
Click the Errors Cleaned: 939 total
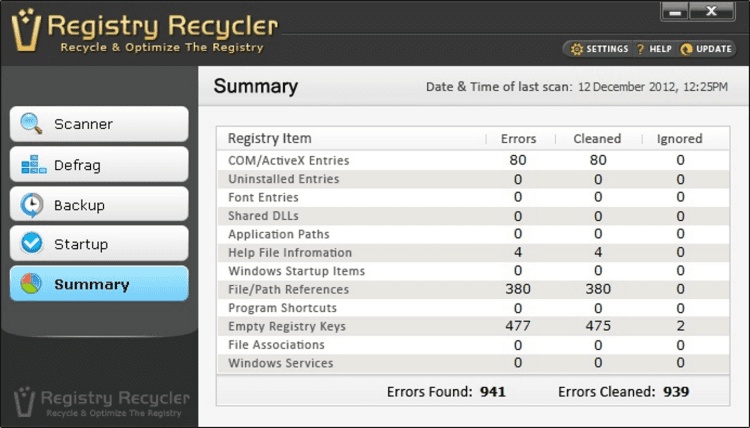(x=623, y=392)
